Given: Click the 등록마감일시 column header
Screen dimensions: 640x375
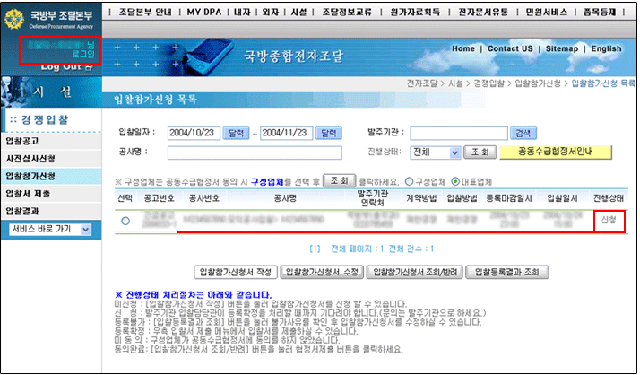Looking at the screenshot, I should (509, 198).
